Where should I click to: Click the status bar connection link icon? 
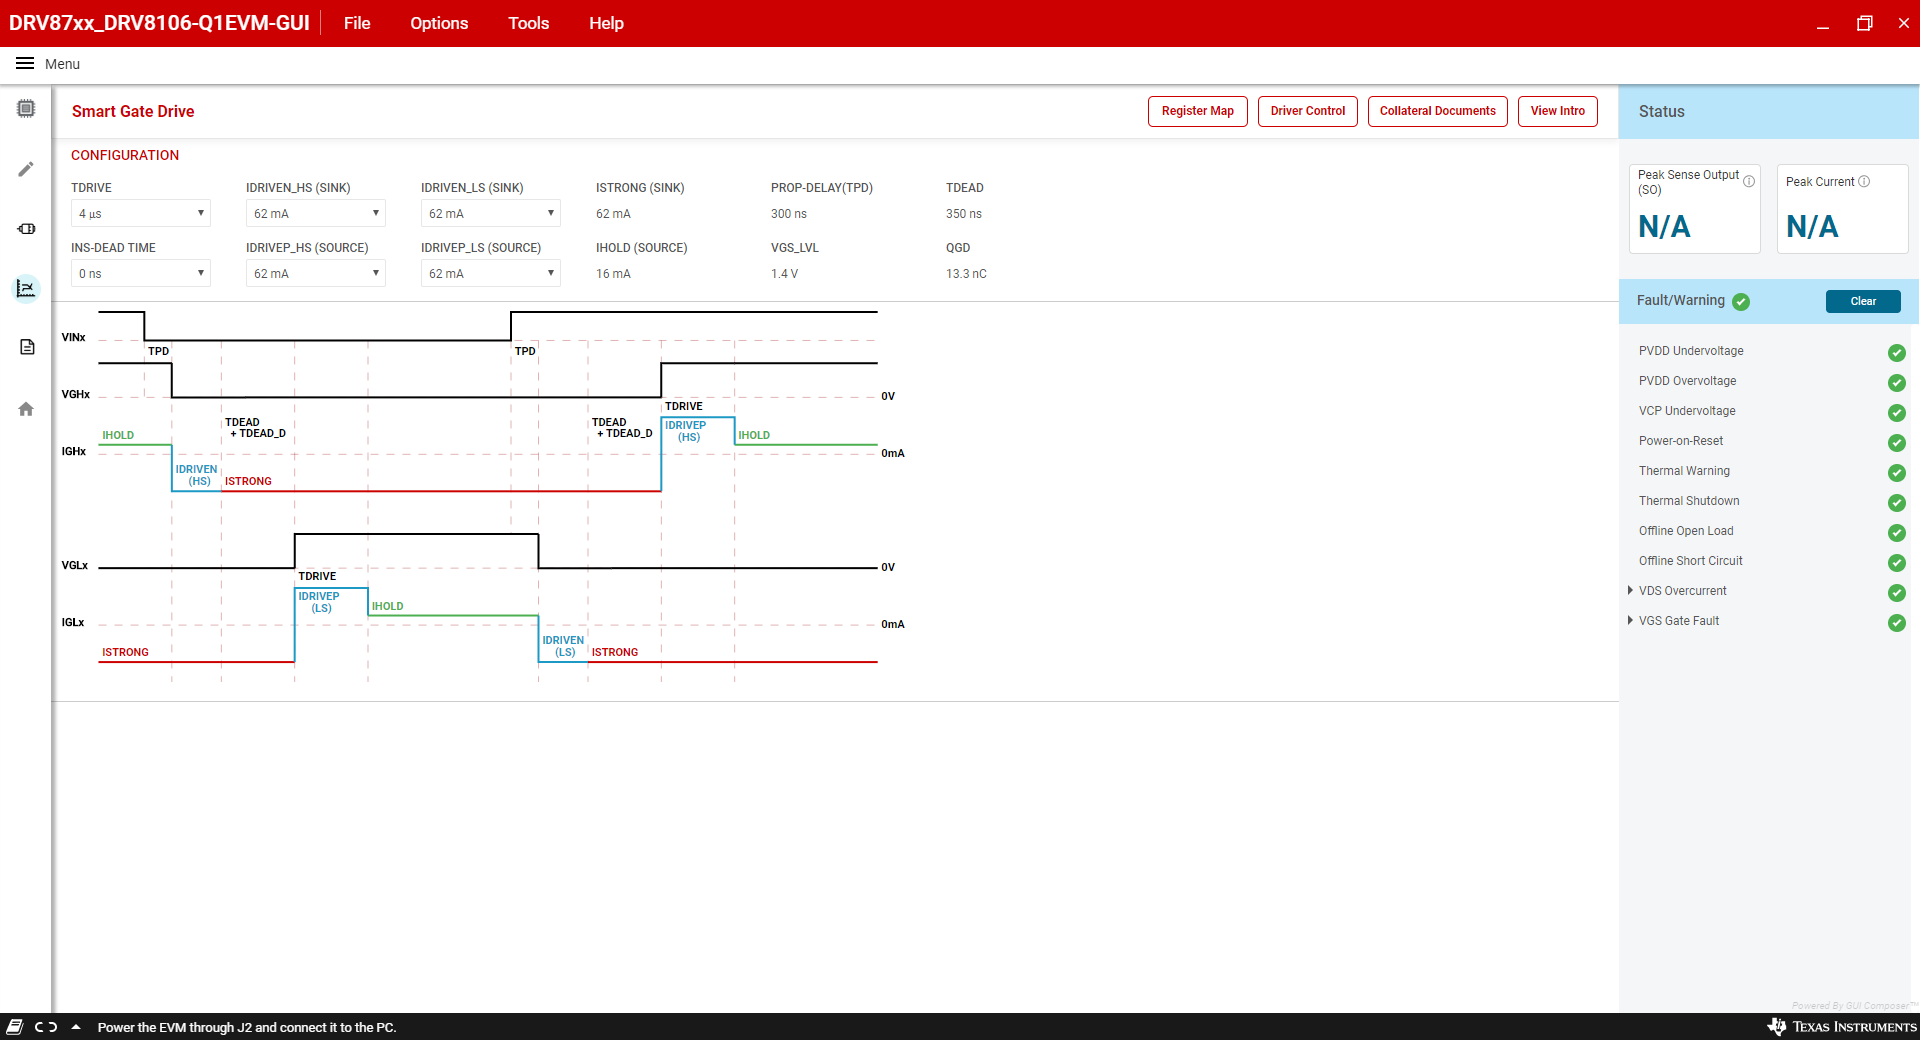[x=46, y=1027]
